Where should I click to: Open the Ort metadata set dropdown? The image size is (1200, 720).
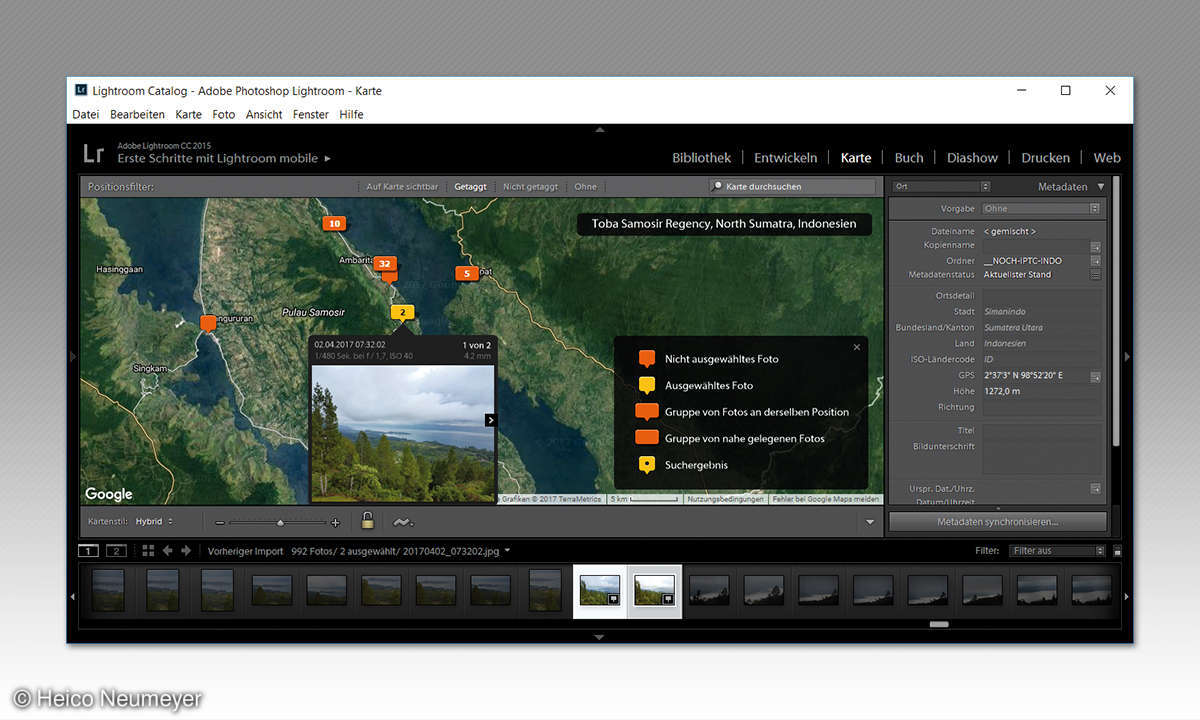pos(942,186)
